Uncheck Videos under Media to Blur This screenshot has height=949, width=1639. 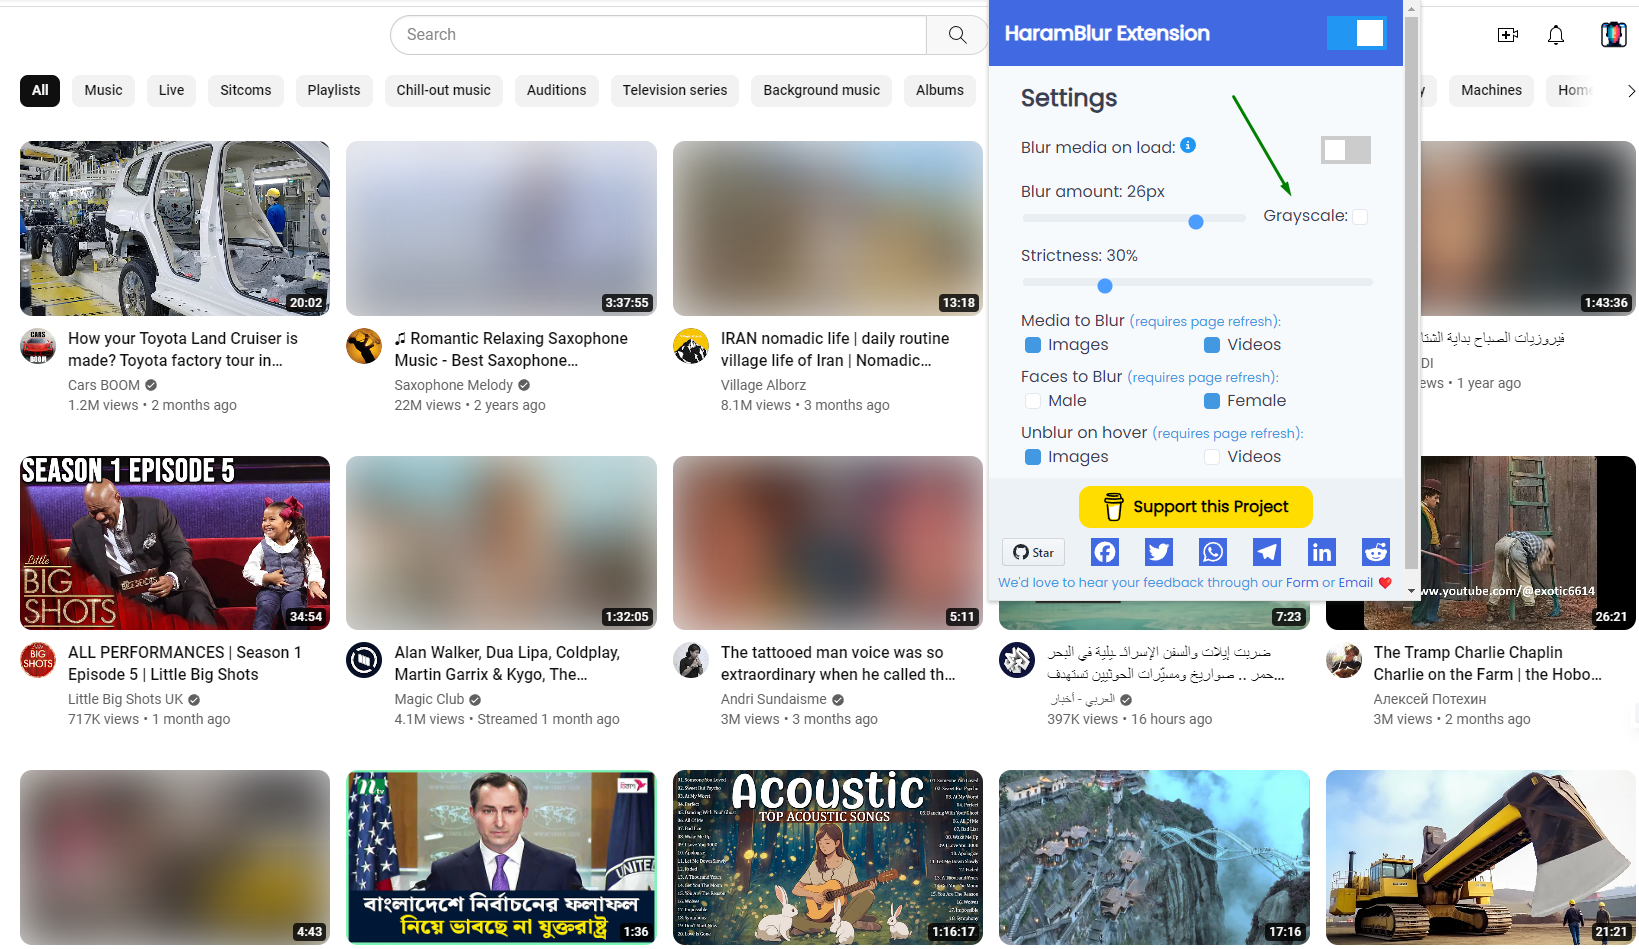click(x=1212, y=345)
